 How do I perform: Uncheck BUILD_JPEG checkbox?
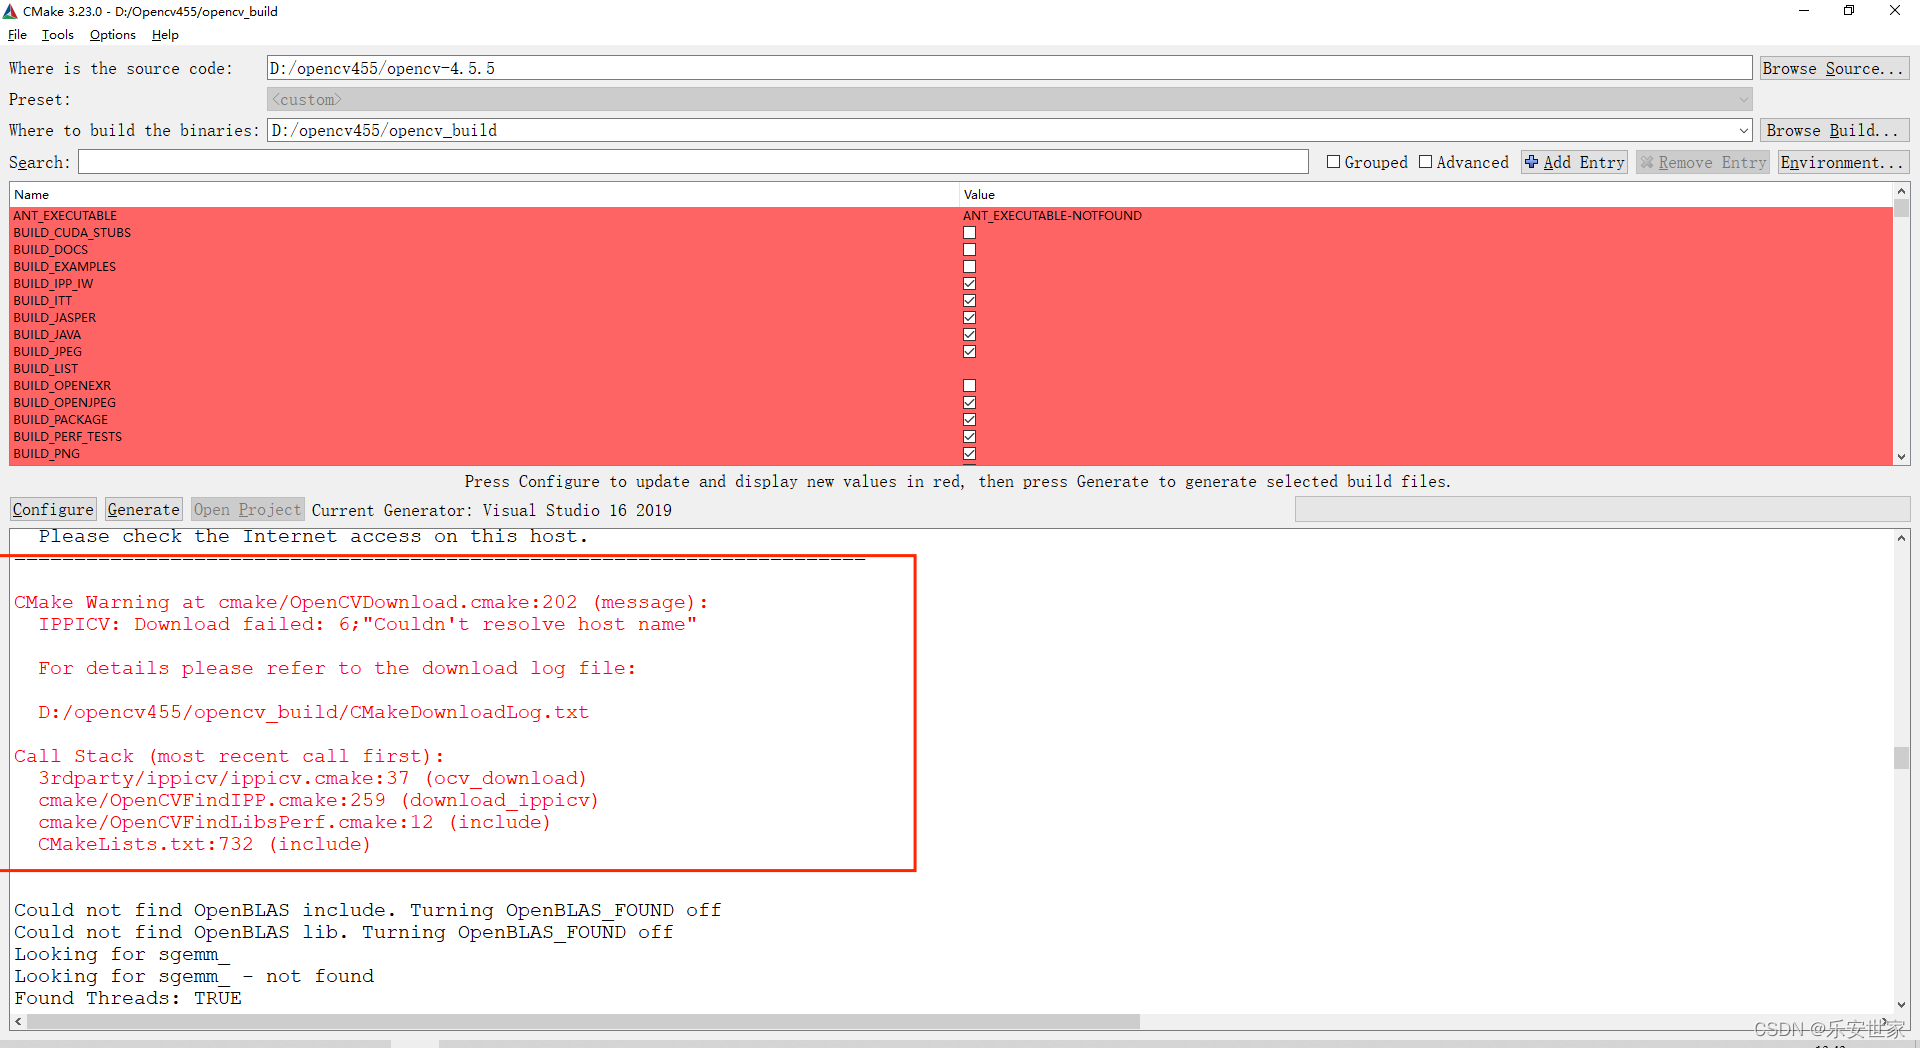click(969, 352)
